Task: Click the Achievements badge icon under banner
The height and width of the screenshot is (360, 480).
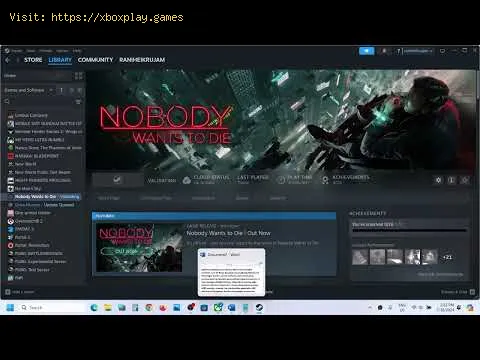Action: click(325, 180)
